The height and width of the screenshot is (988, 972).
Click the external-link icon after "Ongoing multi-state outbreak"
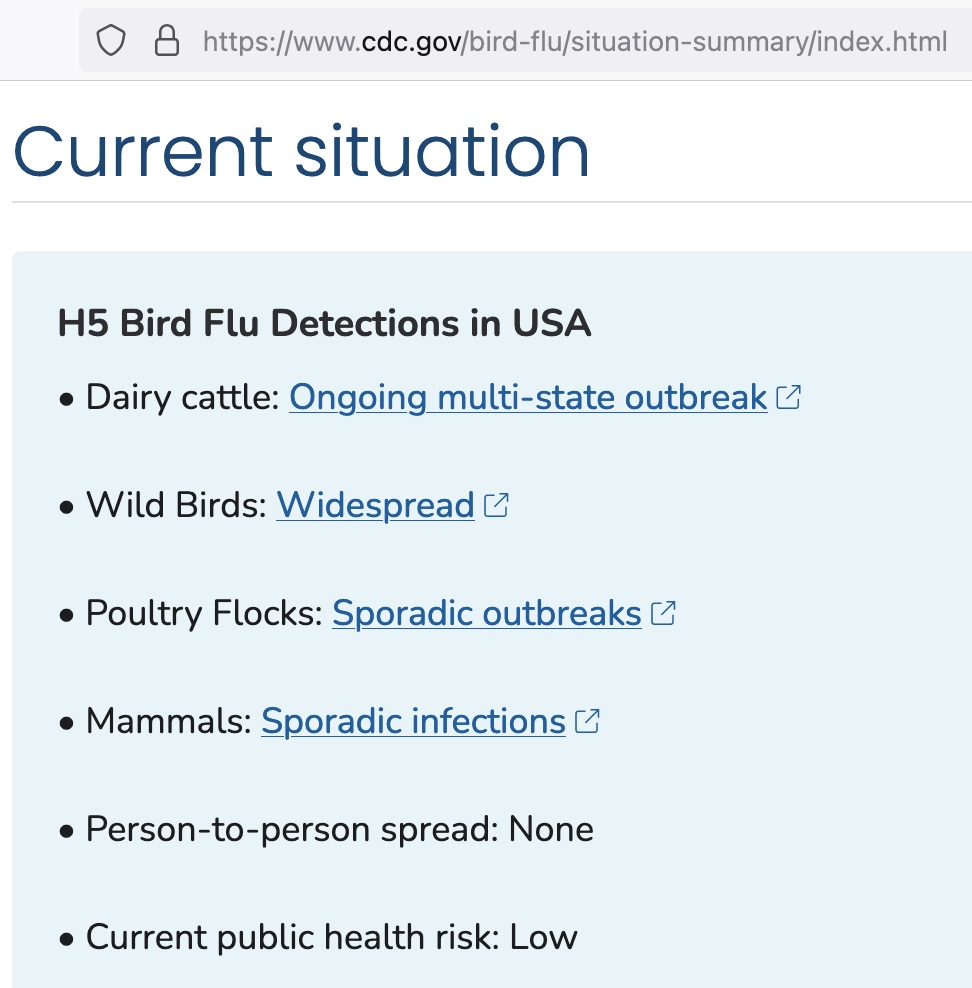click(x=789, y=398)
